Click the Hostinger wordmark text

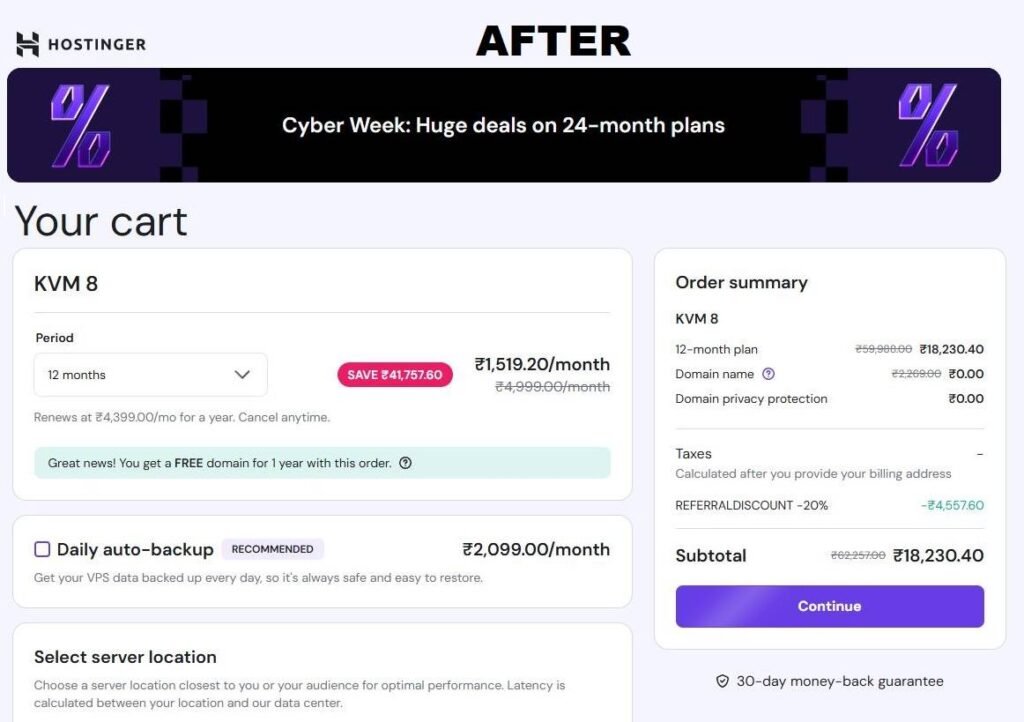(x=97, y=44)
